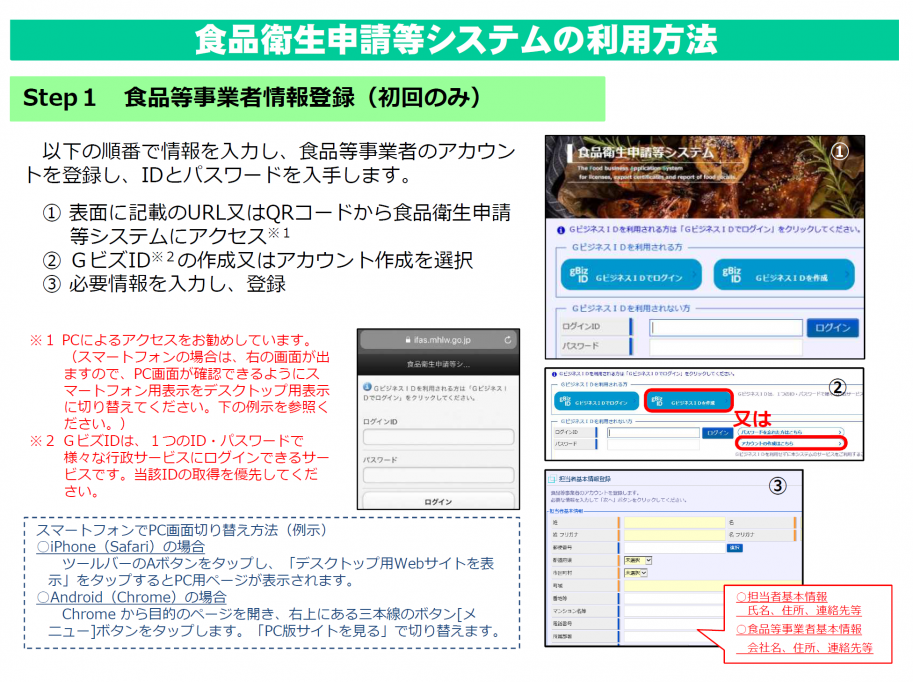
Task: Click the reload icon in phone address bar
Action: coord(508,340)
